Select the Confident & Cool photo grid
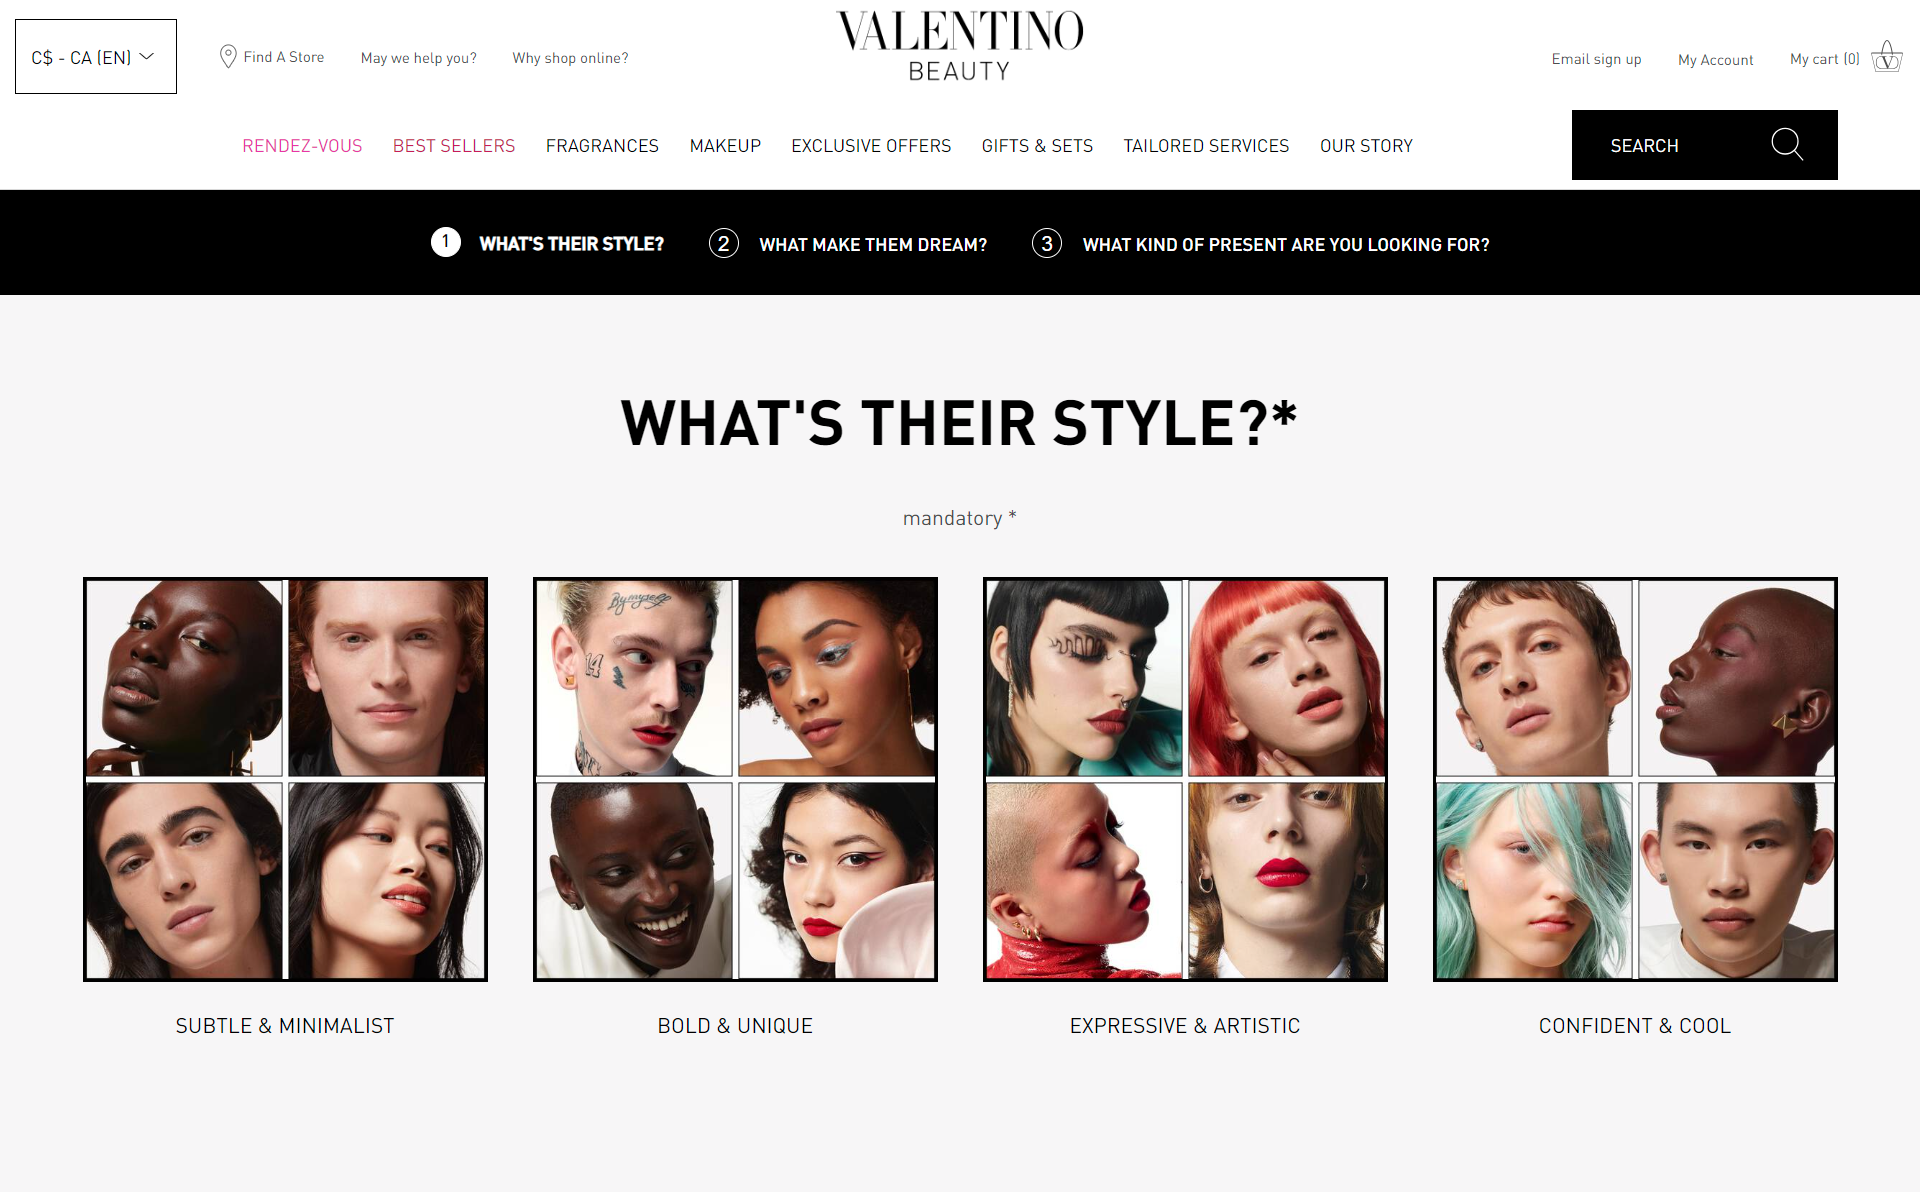This screenshot has height=1192, width=1920. [1635, 779]
